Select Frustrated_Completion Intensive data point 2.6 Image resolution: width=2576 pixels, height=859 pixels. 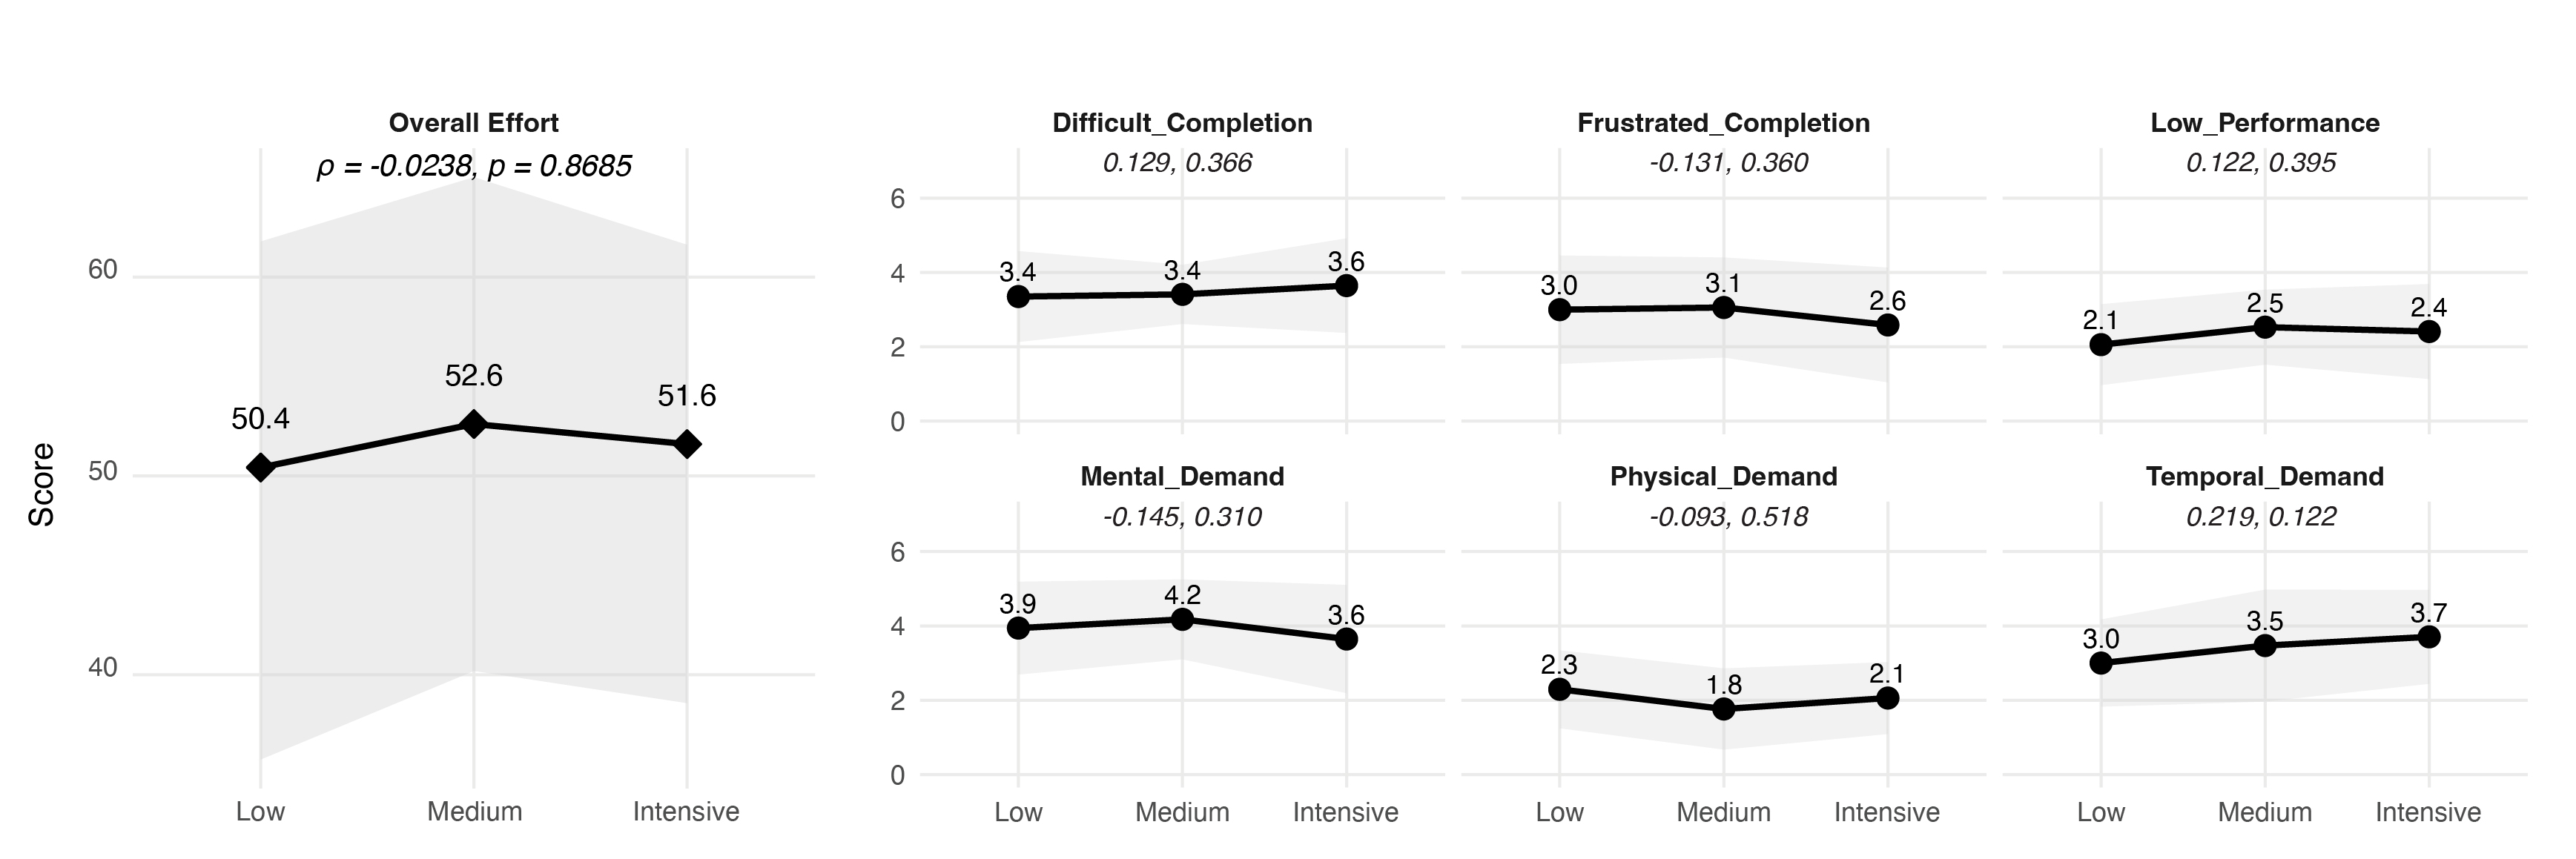(x=1887, y=325)
